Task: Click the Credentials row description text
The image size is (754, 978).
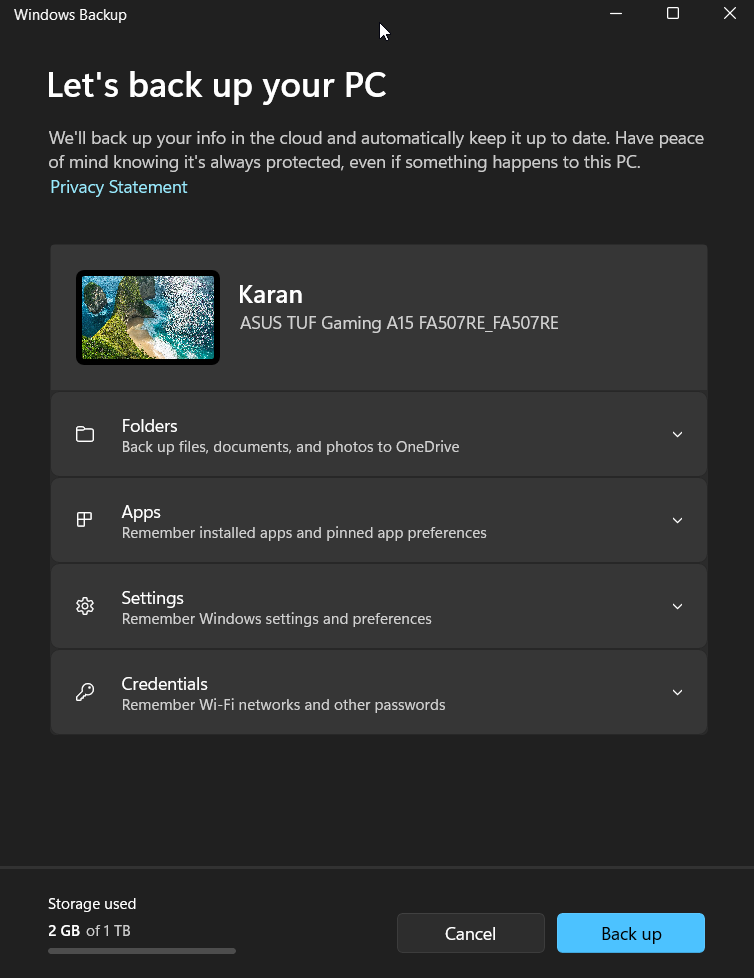Action: (x=283, y=705)
